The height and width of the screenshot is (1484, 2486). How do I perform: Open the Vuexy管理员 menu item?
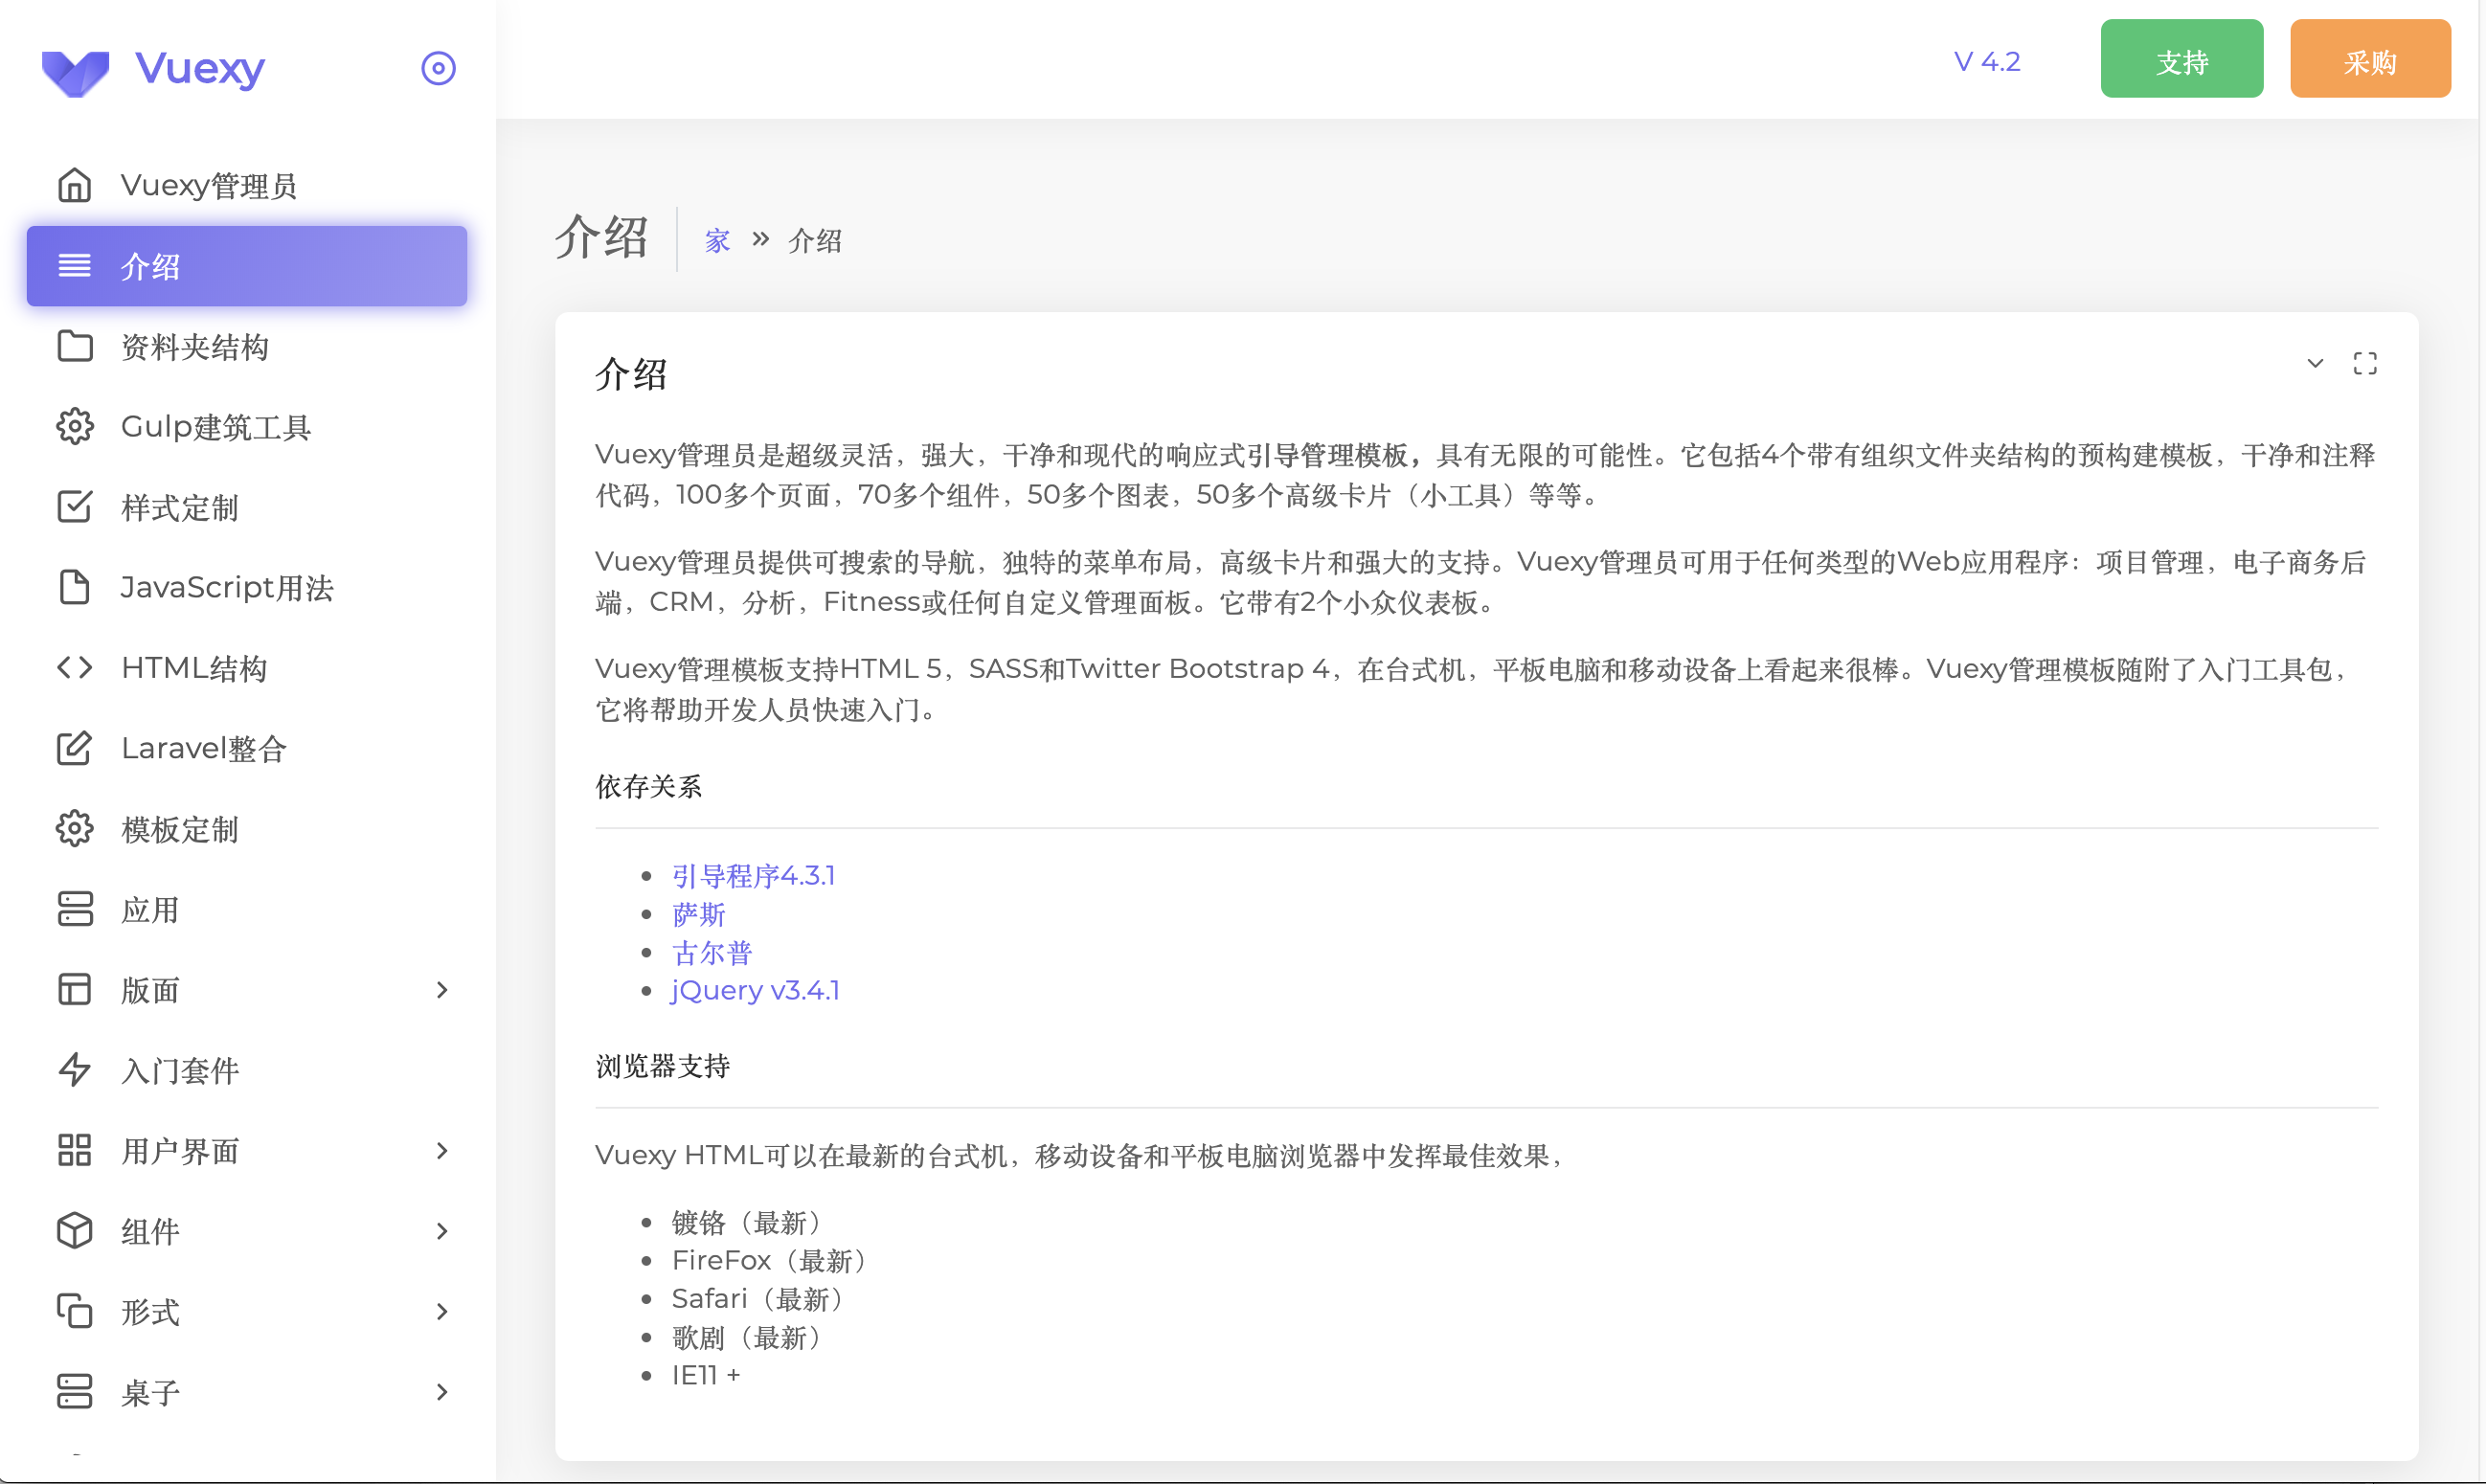pyautogui.click(x=247, y=185)
